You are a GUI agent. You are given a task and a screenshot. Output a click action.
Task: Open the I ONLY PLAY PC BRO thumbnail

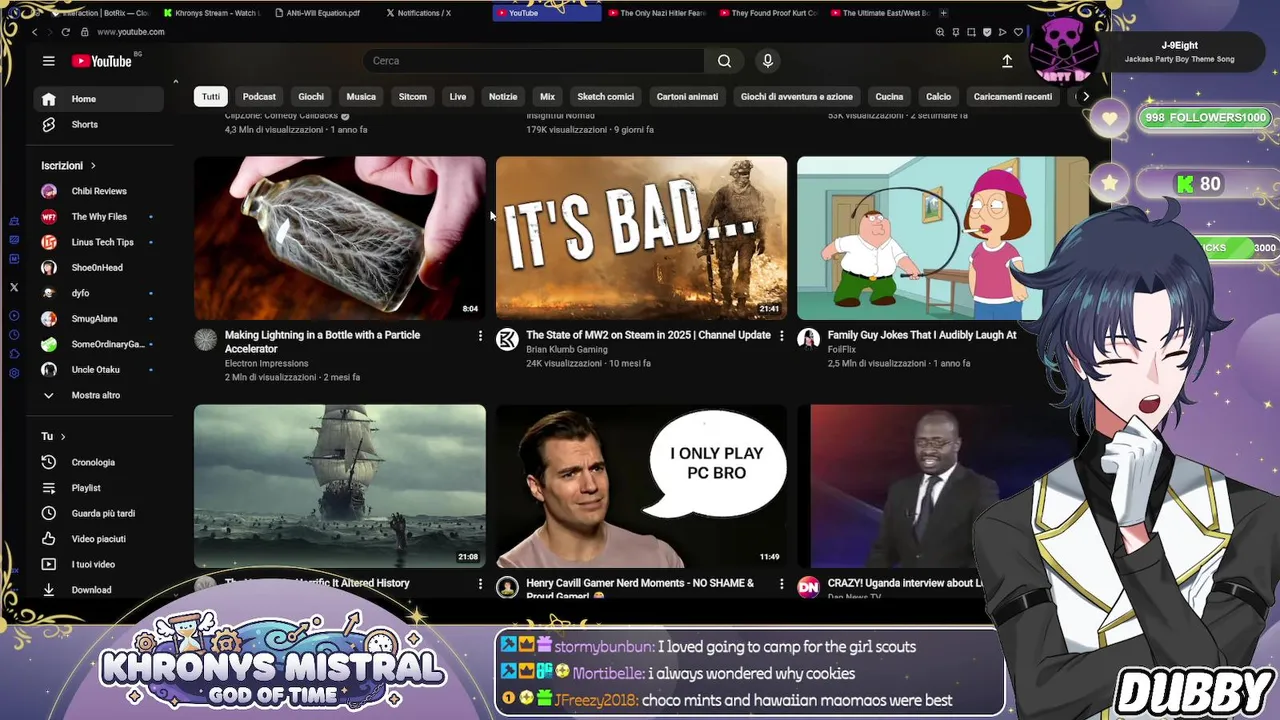(x=641, y=486)
